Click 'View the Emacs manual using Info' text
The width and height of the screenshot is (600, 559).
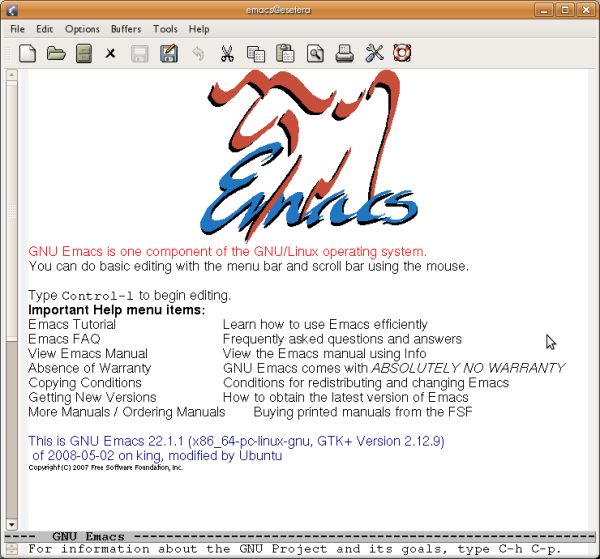click(324, 354)
